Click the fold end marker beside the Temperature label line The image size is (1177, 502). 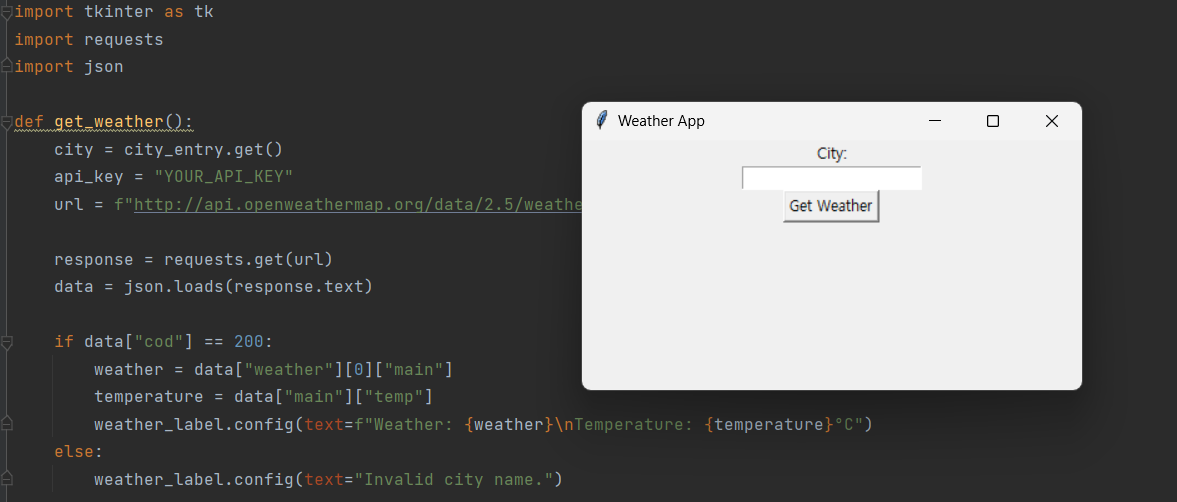pos(7,424)
